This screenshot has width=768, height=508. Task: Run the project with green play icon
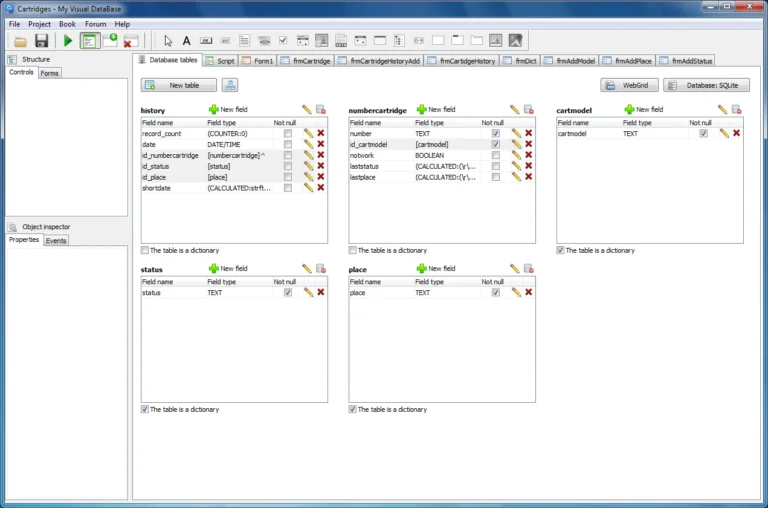(x=68, y=41)
